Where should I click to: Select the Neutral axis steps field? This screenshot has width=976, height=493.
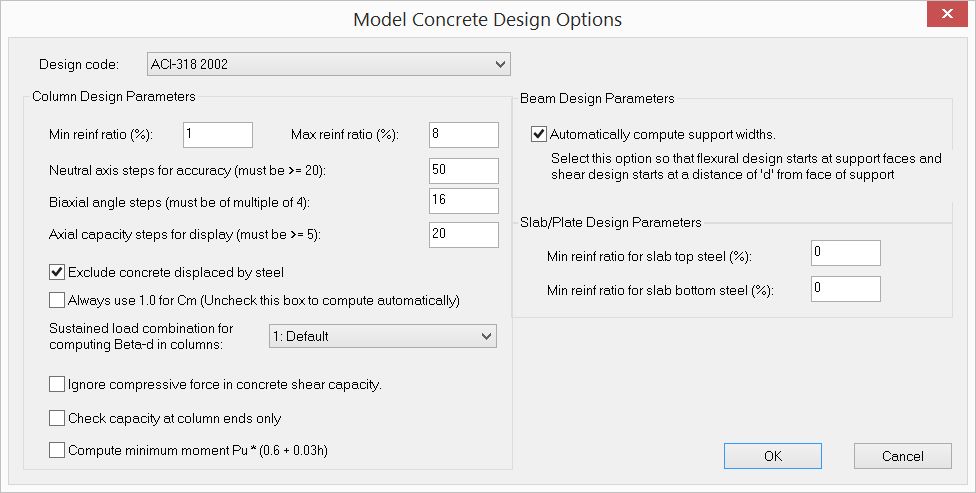point(463,170)
